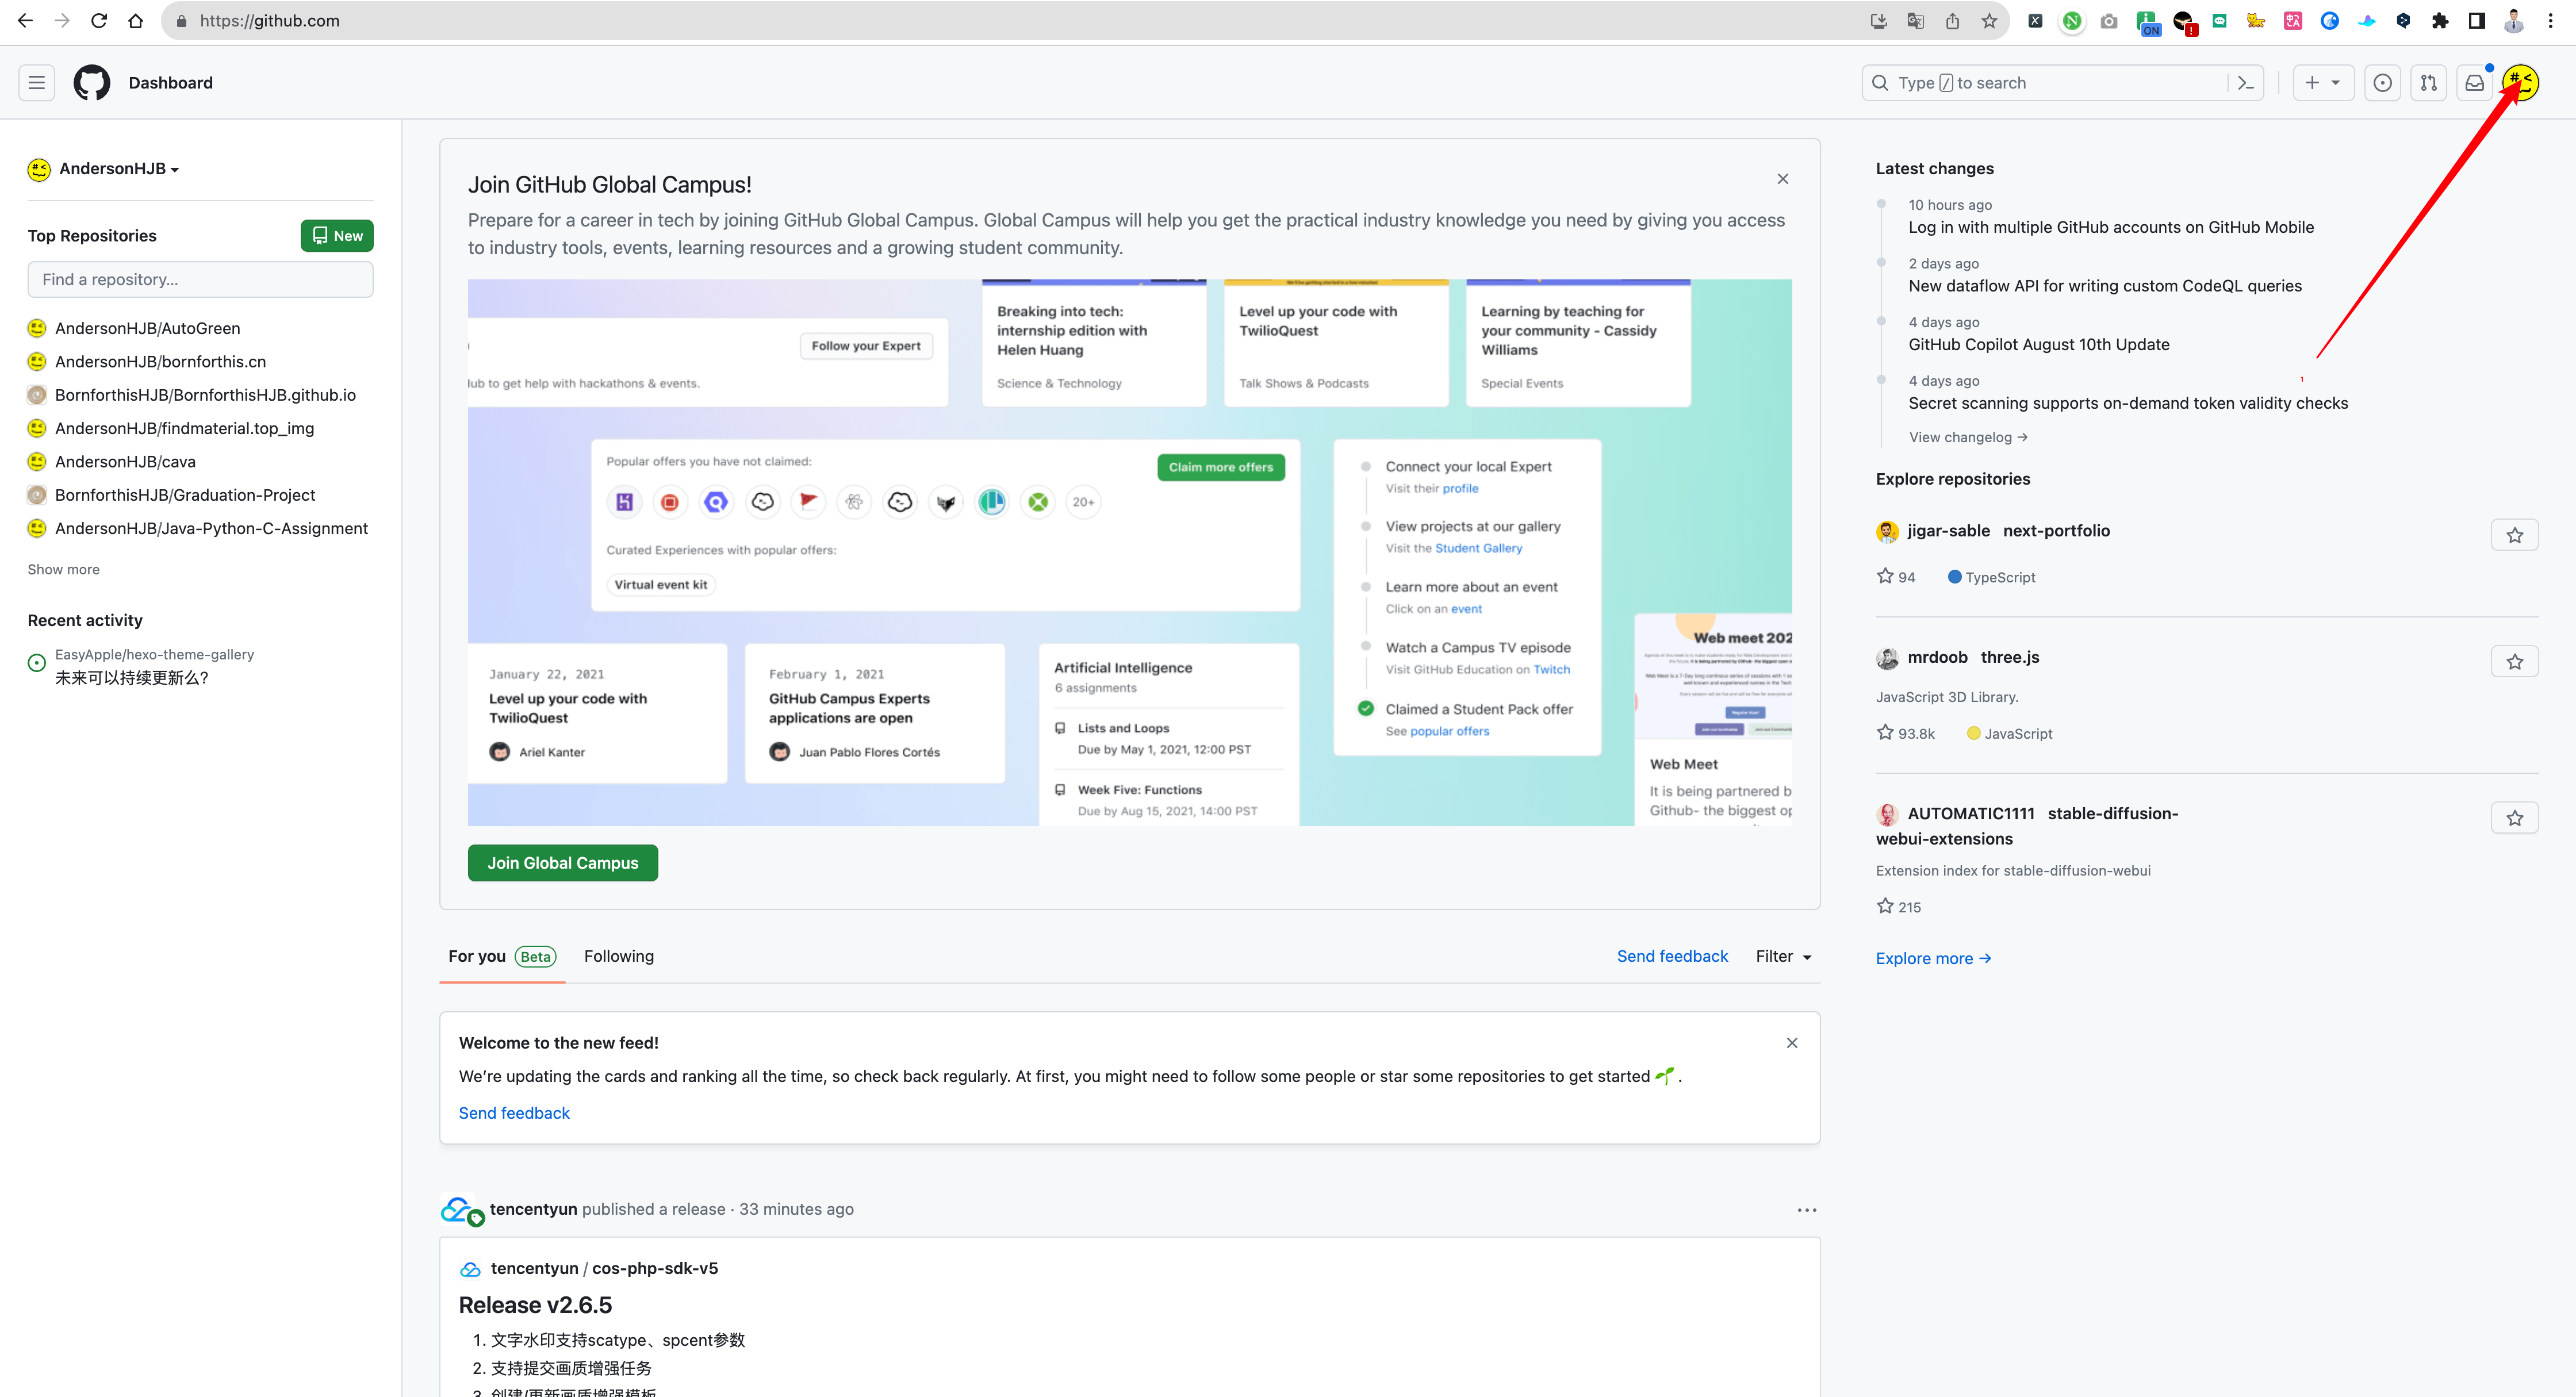The height and width of the screenshot is (1397, 2576).
Task: Toggle the browser side panel icon
Action: click(2477, 21)
